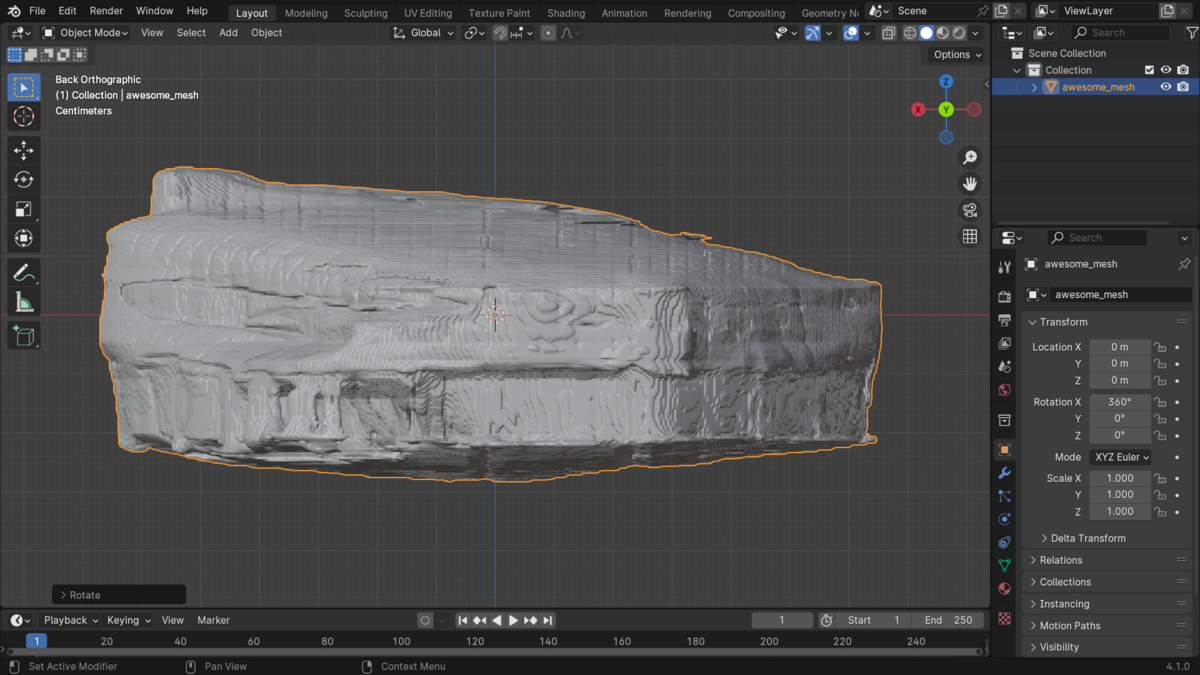This screenshot has width=1200, height=675.
Task: Open the File menu
Action: [x=37, y=11]
